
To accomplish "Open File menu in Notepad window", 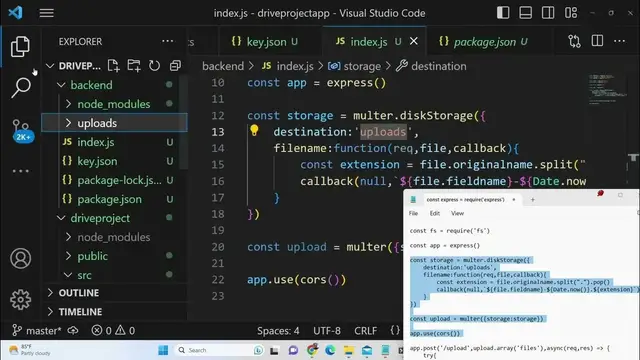I will tap(413, 213).
